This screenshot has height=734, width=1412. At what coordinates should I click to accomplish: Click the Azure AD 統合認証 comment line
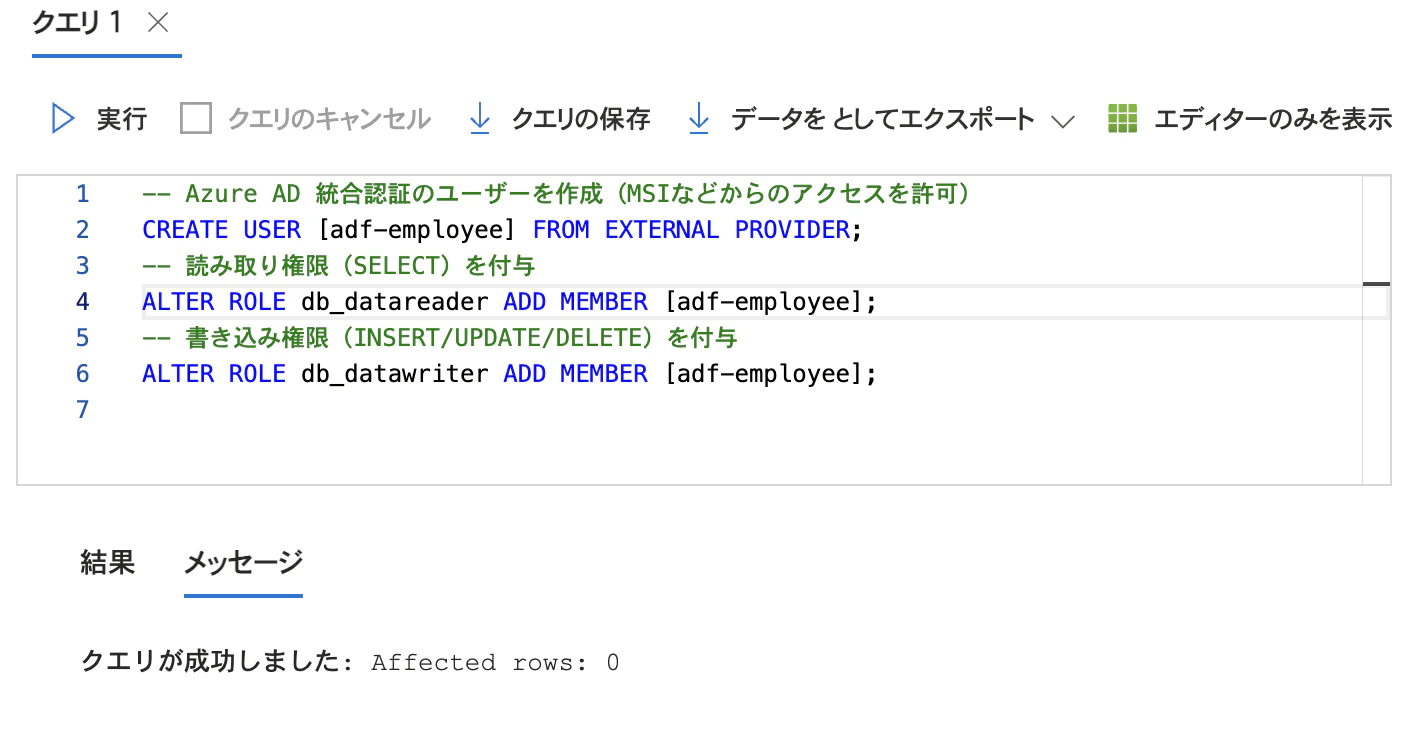point(557,194)
